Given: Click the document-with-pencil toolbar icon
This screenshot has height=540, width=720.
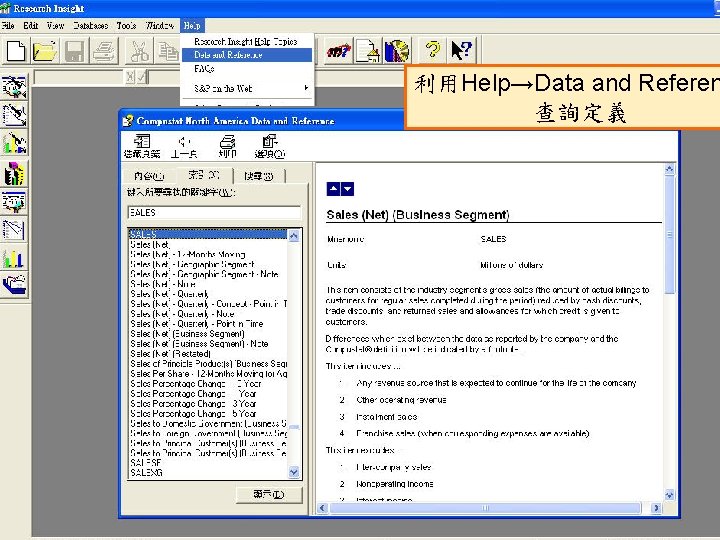Looking at the screenshot, I should (x=367, y=50).
